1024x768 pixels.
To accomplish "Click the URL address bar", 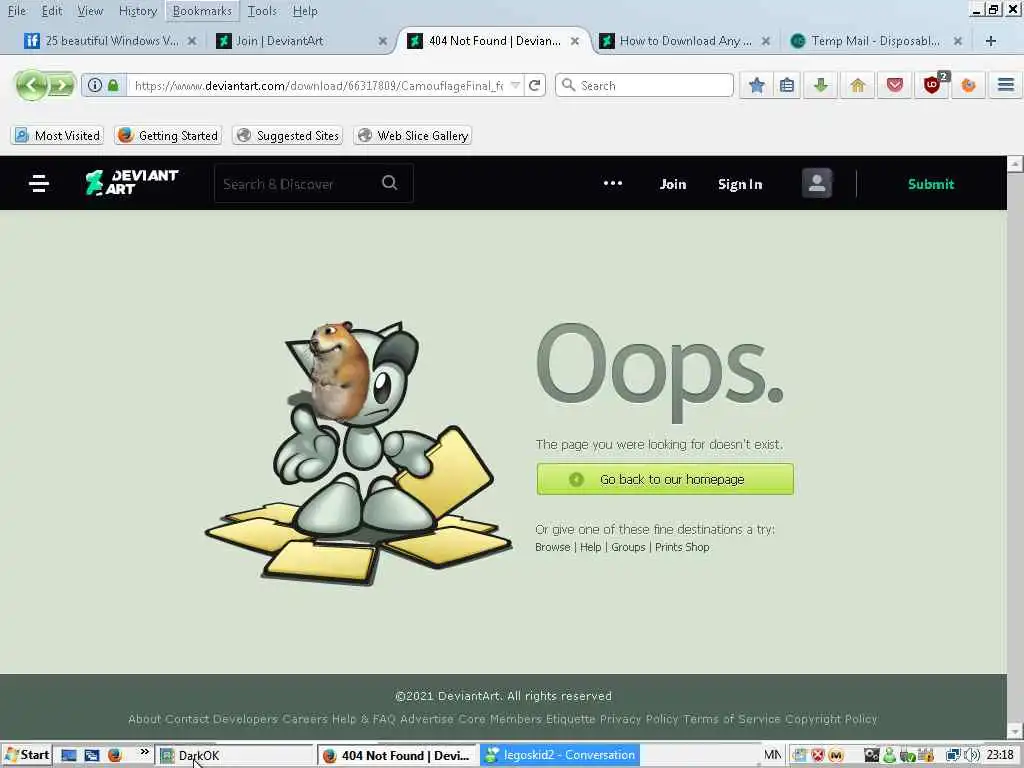I will click(x=319, y=86).
